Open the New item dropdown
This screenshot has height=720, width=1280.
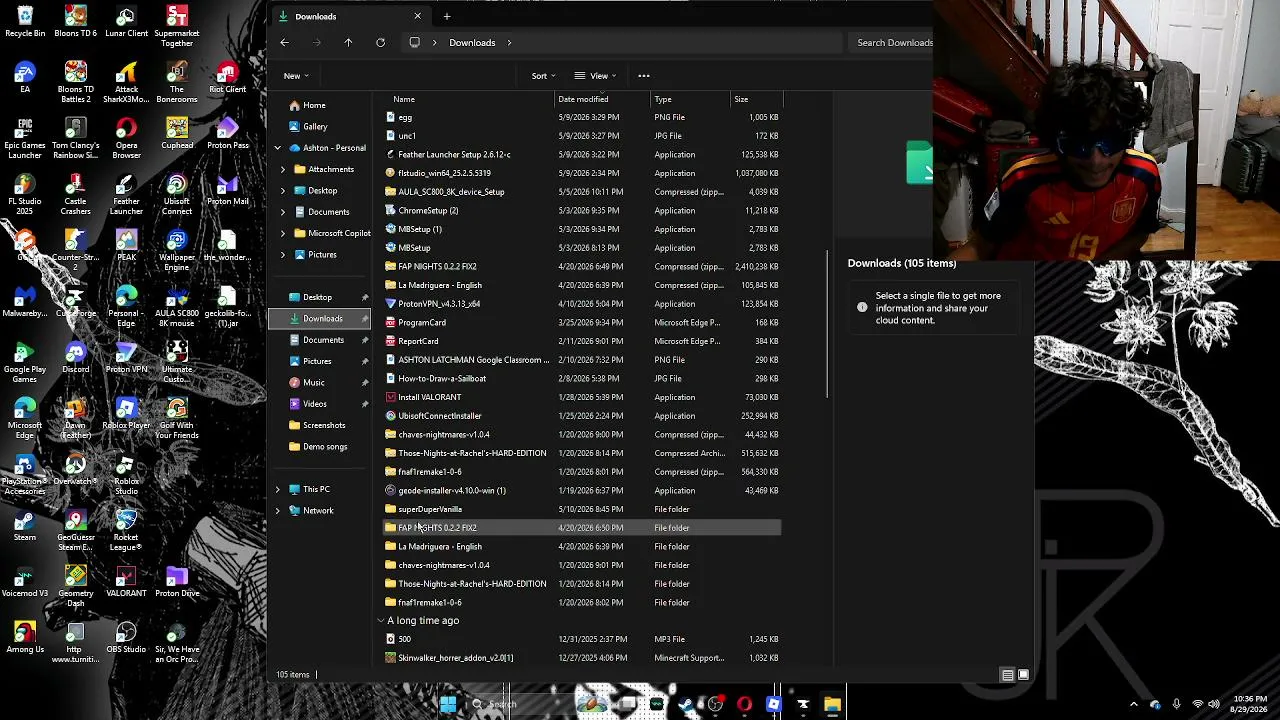(295, 76)
